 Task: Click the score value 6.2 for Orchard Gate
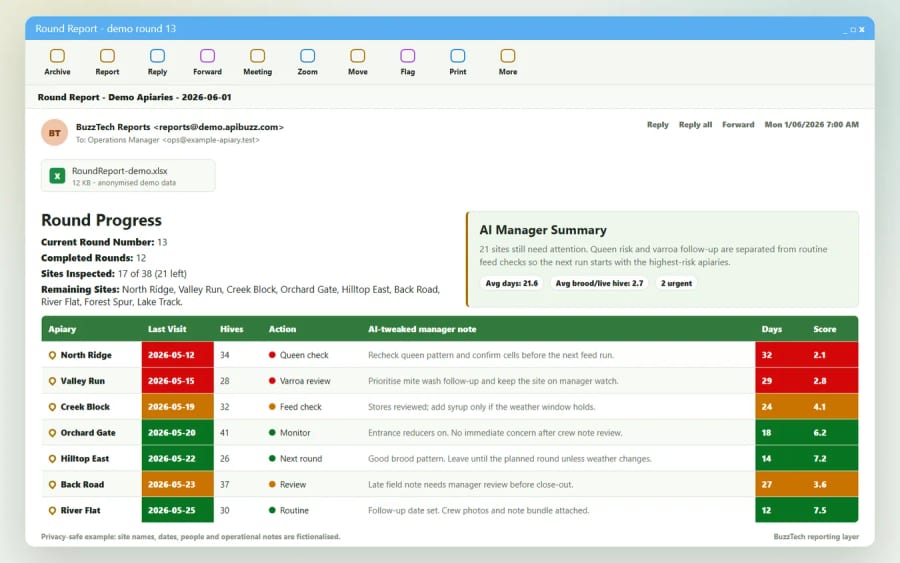click(x=820, y=432)
